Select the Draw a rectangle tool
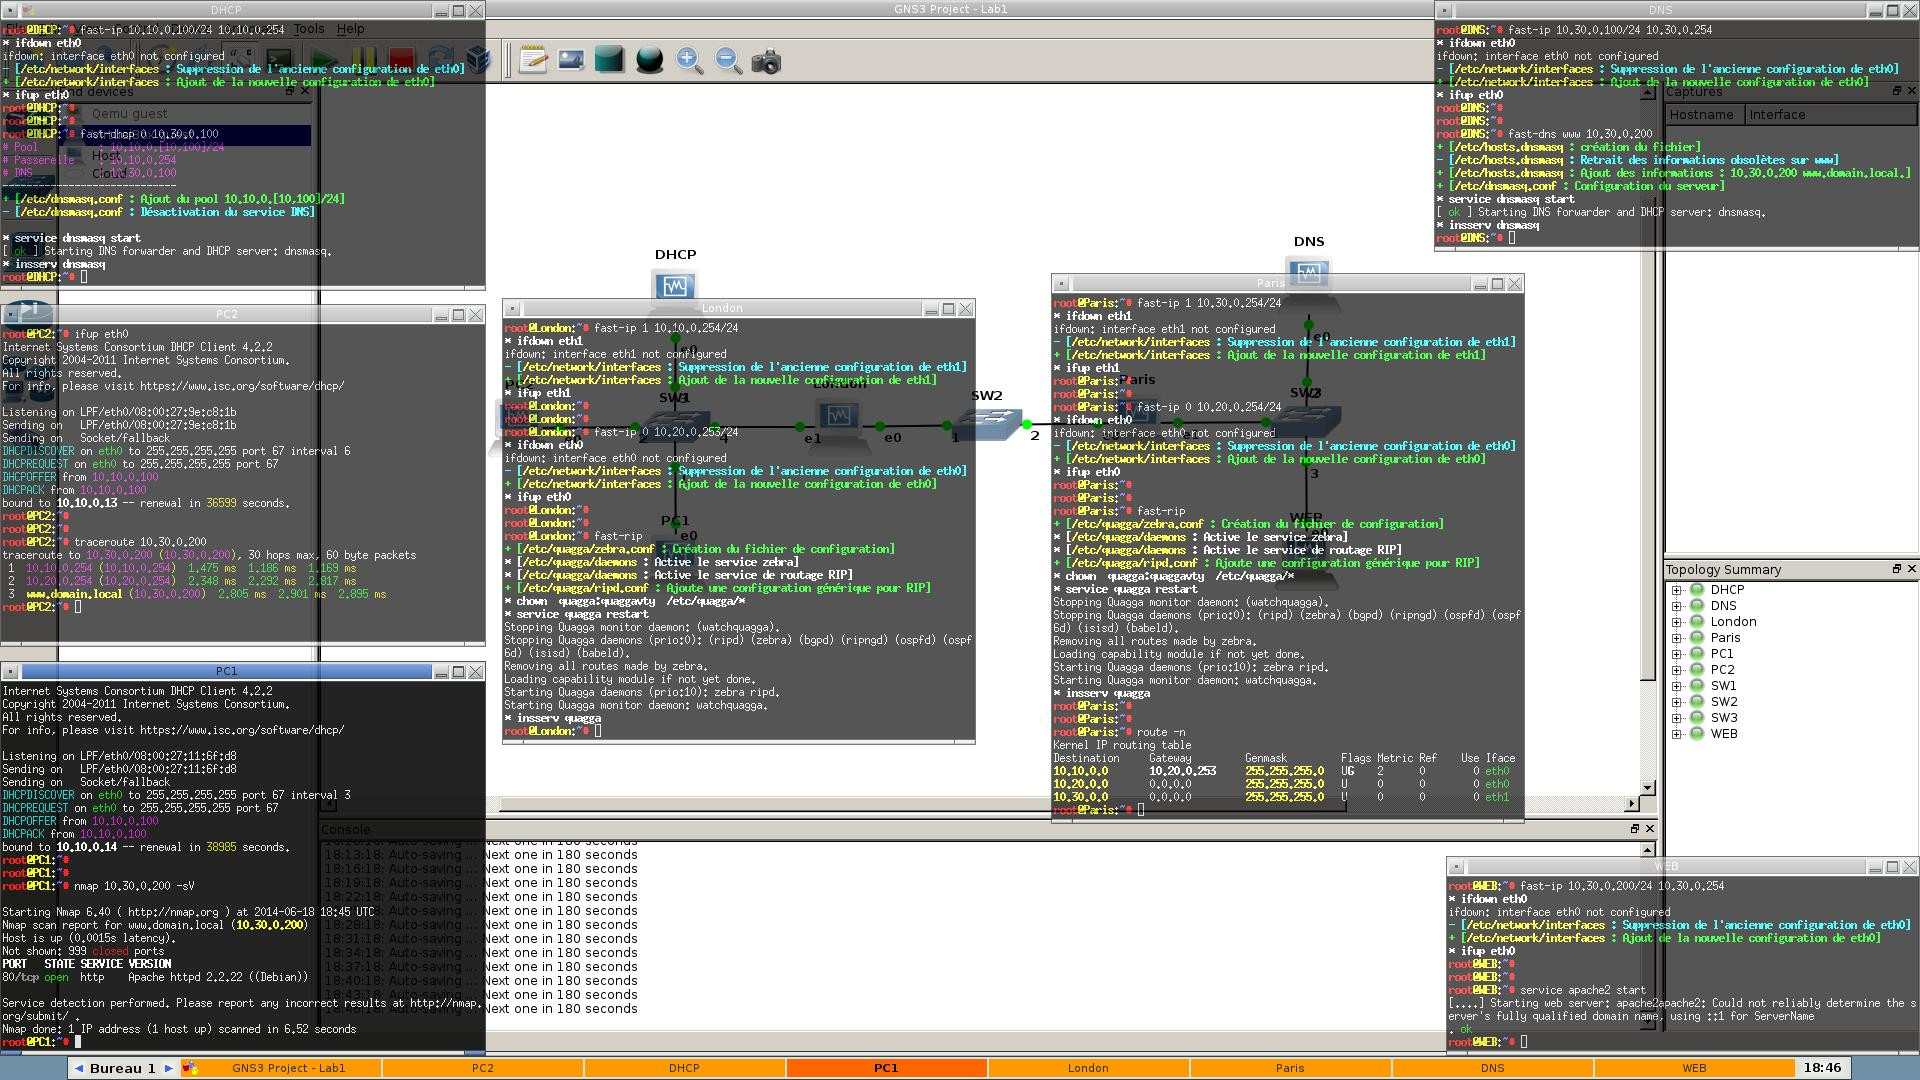The image size is (1920, 1080). click(x=609, y=60)
